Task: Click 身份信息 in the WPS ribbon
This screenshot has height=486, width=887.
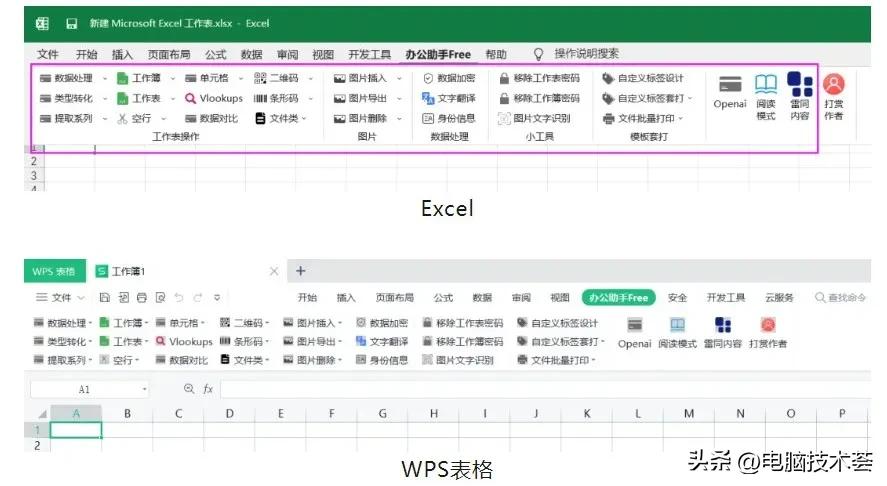Action: [x=382, y=360]
